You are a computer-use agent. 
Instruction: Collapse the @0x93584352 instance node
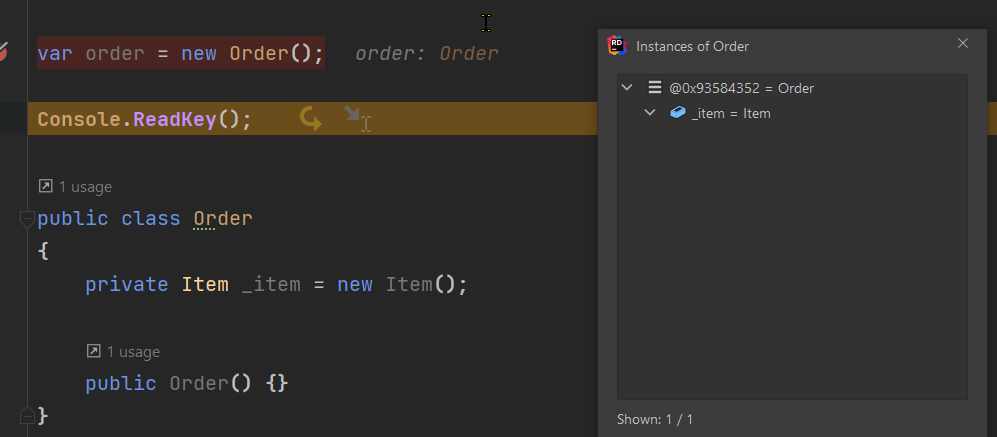(628, 88)
